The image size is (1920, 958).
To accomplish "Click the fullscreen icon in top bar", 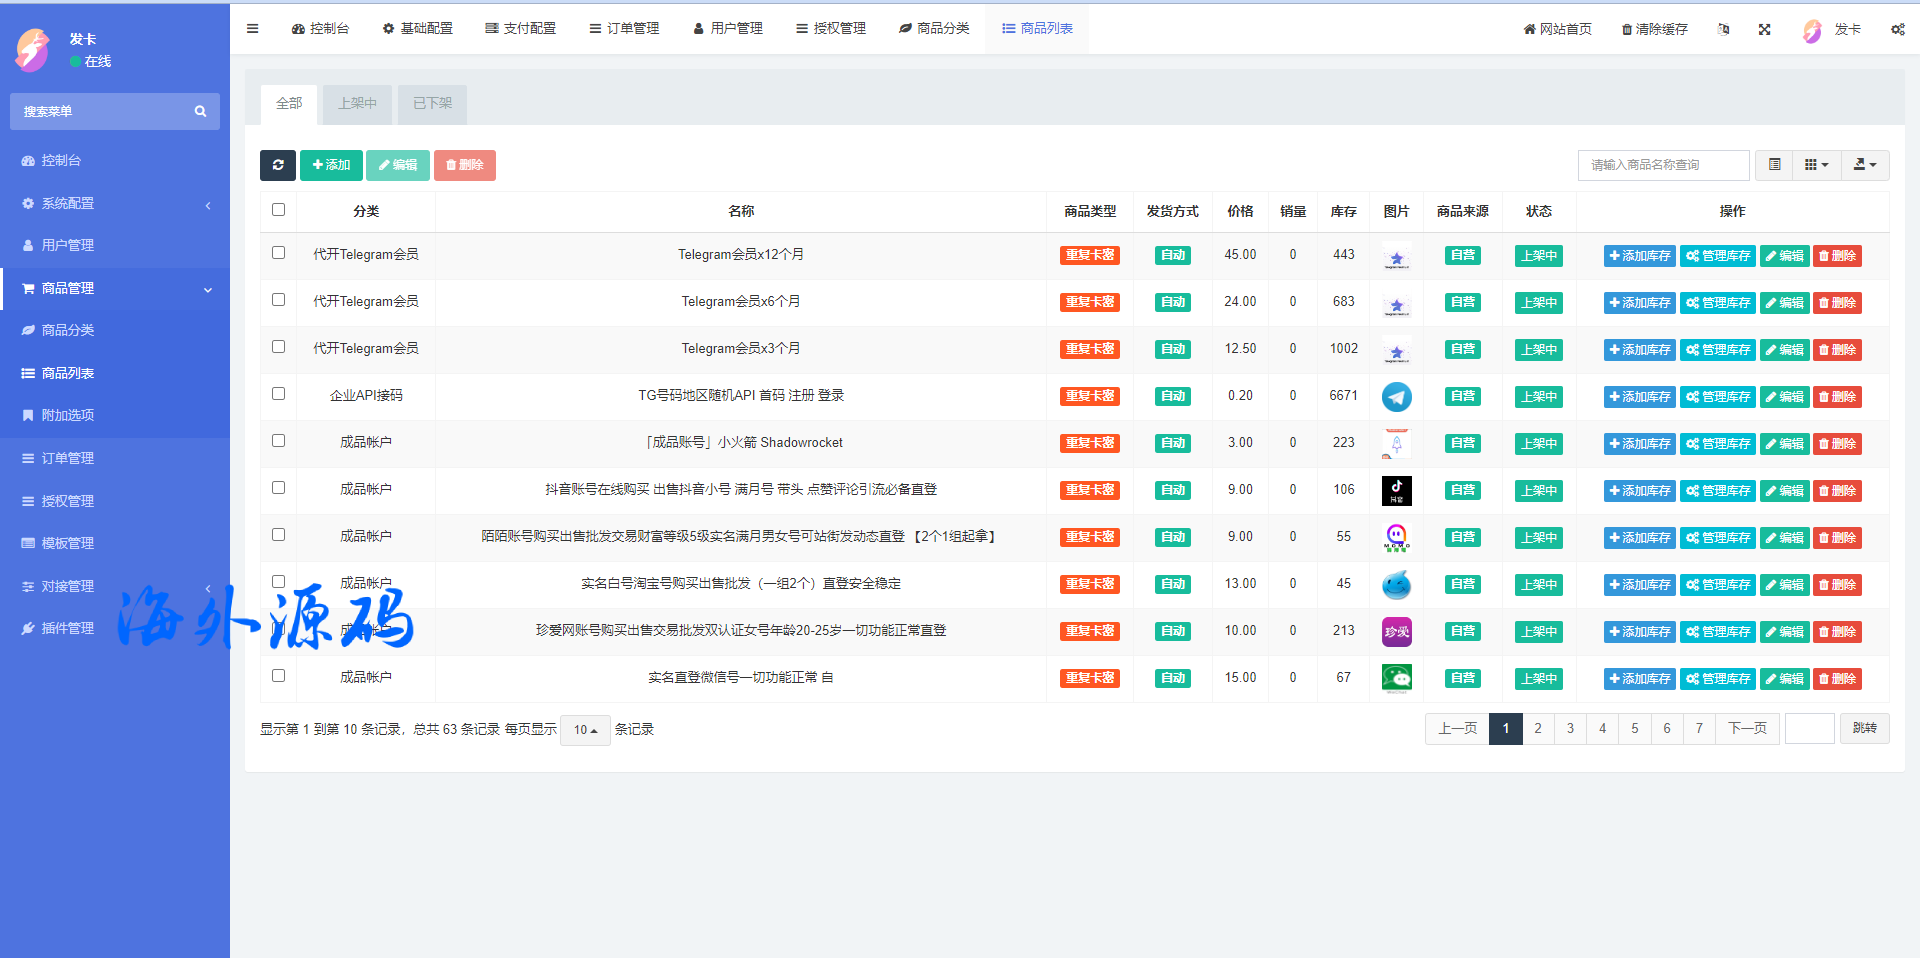I will click(1764, 29).
